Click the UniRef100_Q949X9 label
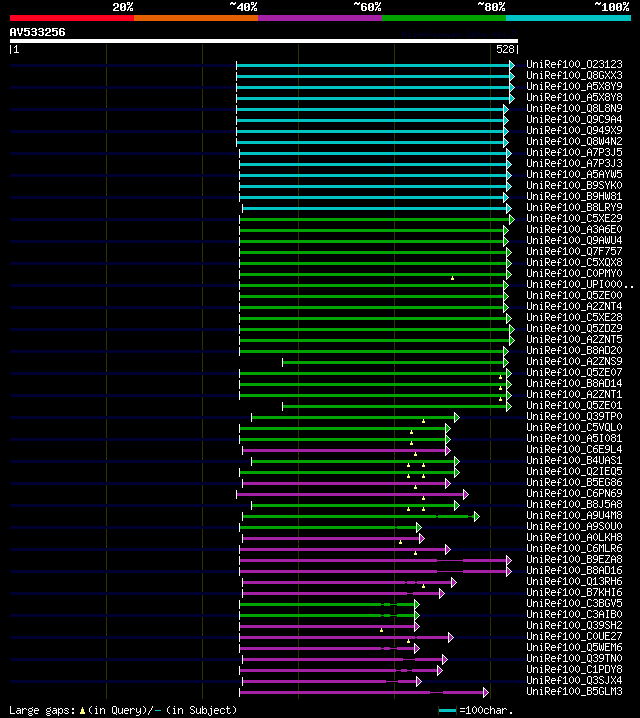The image size is (640, 718). pos(574,130)
